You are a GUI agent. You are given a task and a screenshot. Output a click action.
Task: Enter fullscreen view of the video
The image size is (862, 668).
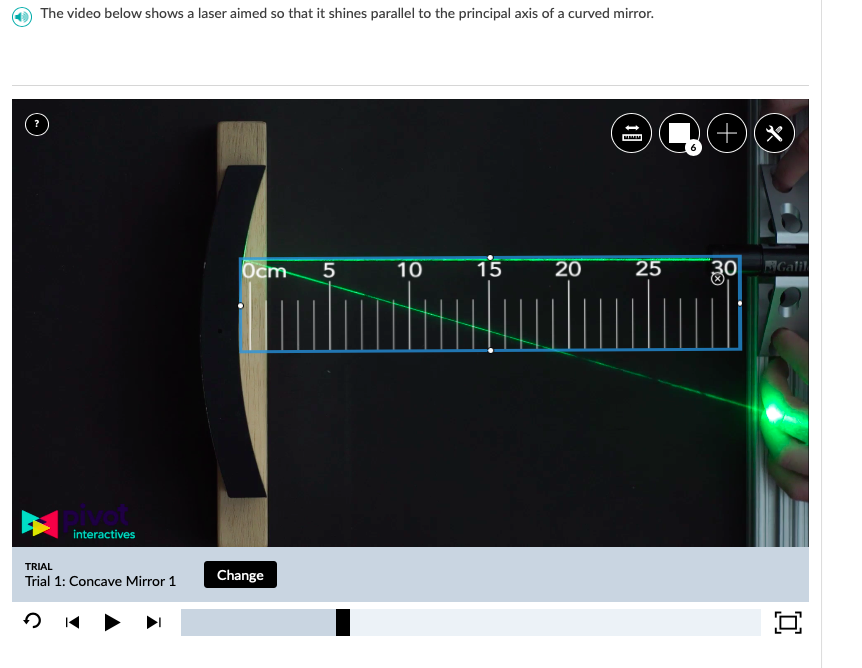[x=790, y=621]
